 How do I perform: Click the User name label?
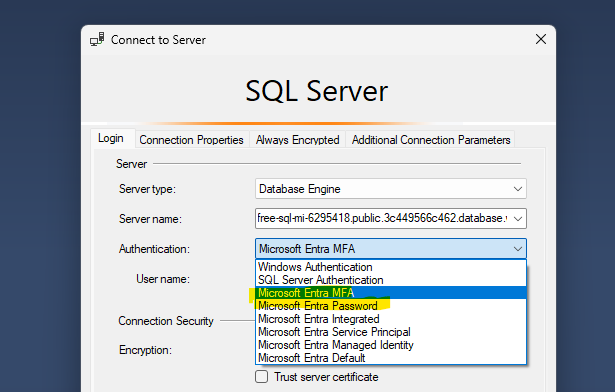pyautogui.click(x=163, y=279)
